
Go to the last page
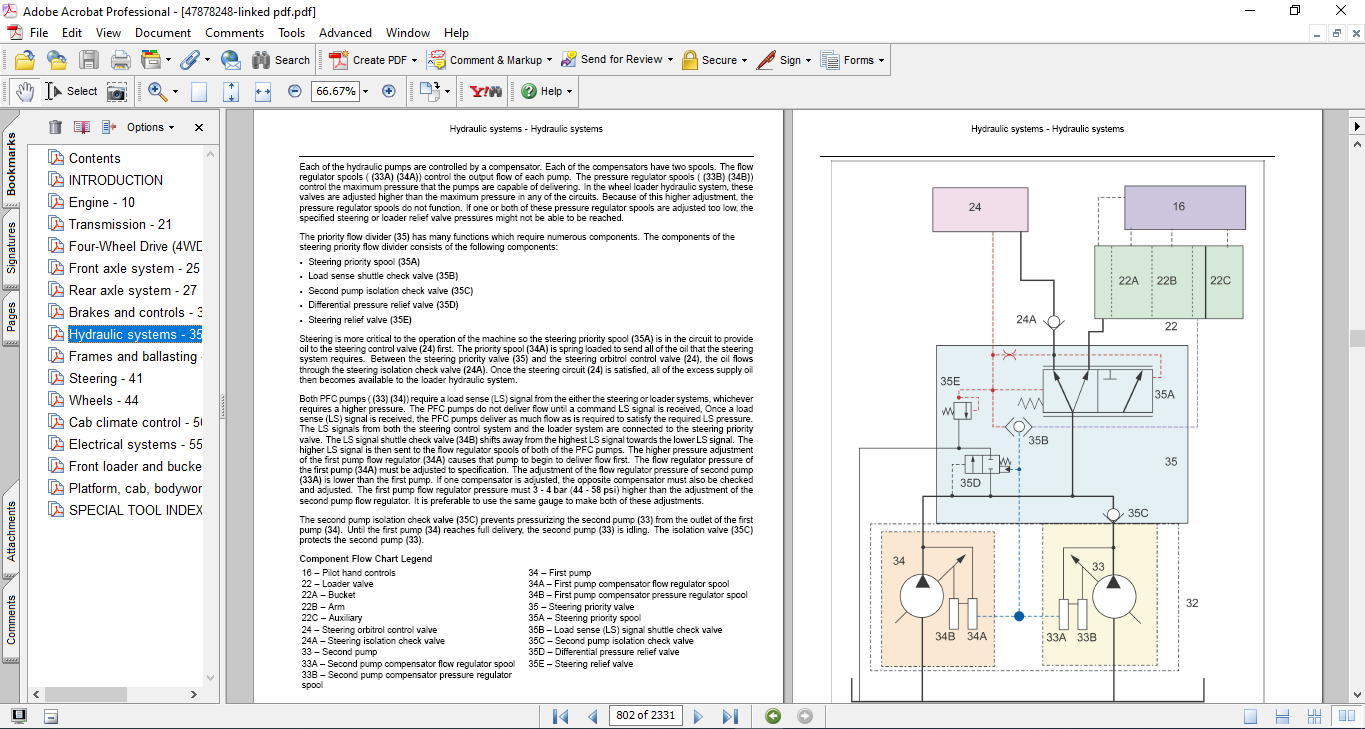click(x=730, y=716)
